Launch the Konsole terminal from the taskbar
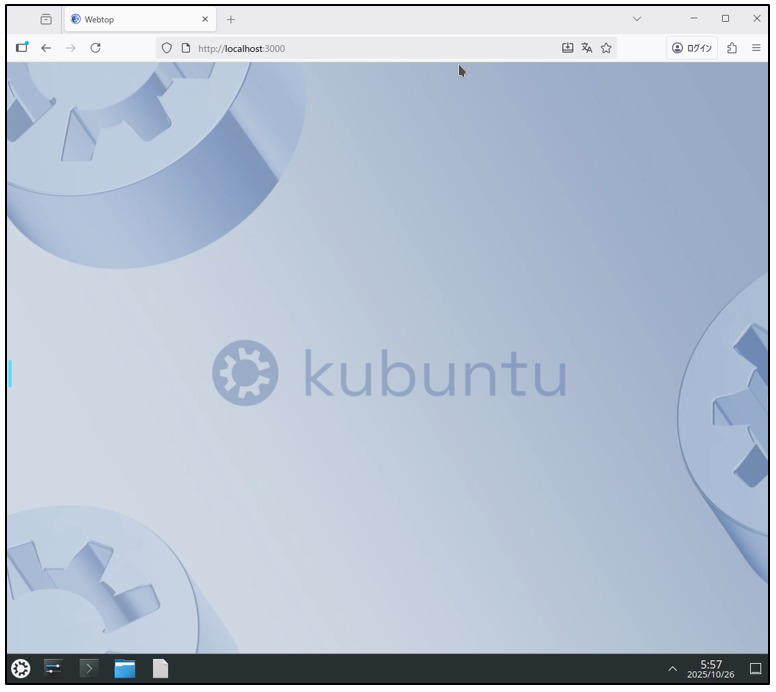The image size is (776, 692). [x=89, y=669]
